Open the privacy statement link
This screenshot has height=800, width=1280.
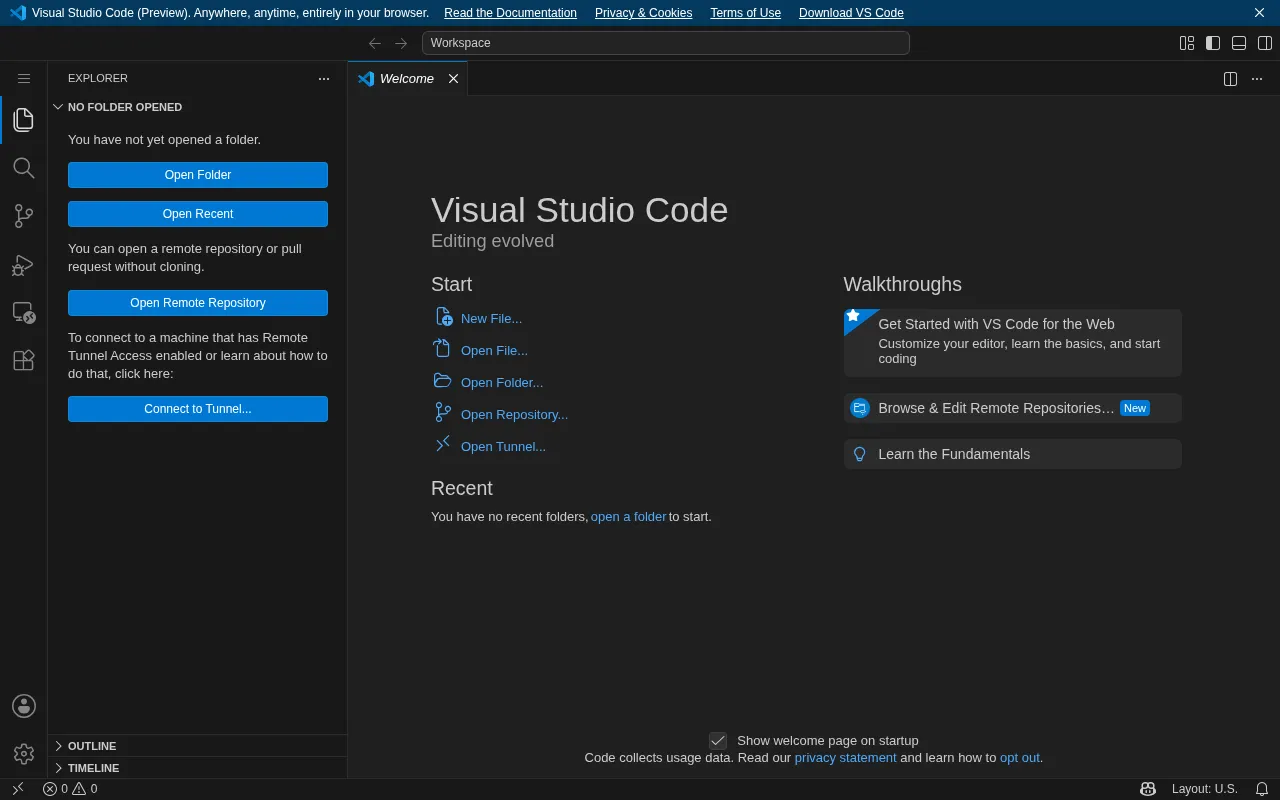[845, 758]
